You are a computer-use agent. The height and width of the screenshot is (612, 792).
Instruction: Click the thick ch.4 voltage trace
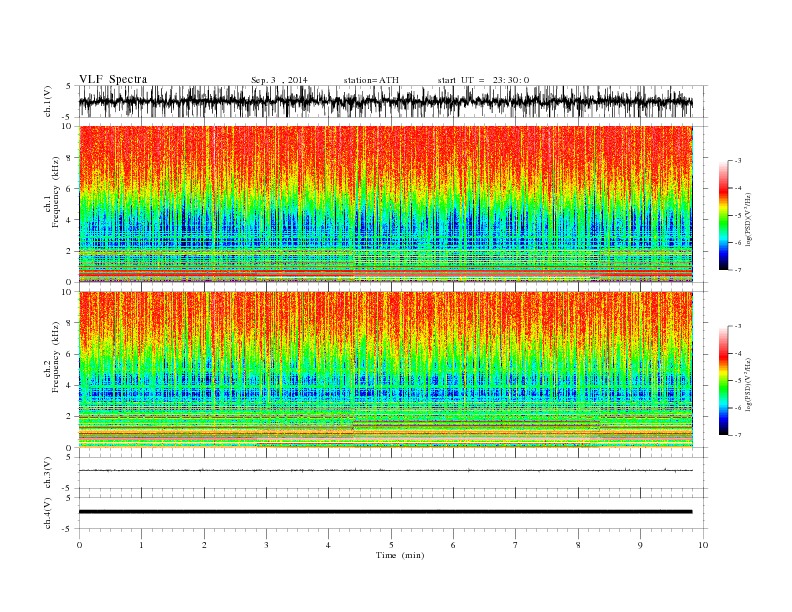pos(385,512)
